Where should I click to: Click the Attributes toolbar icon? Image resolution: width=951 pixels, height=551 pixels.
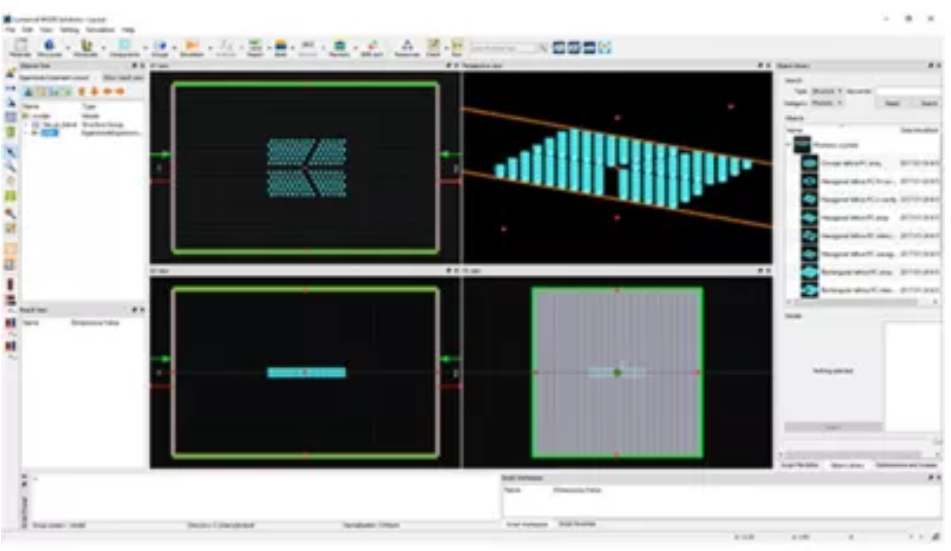point(86,47)
